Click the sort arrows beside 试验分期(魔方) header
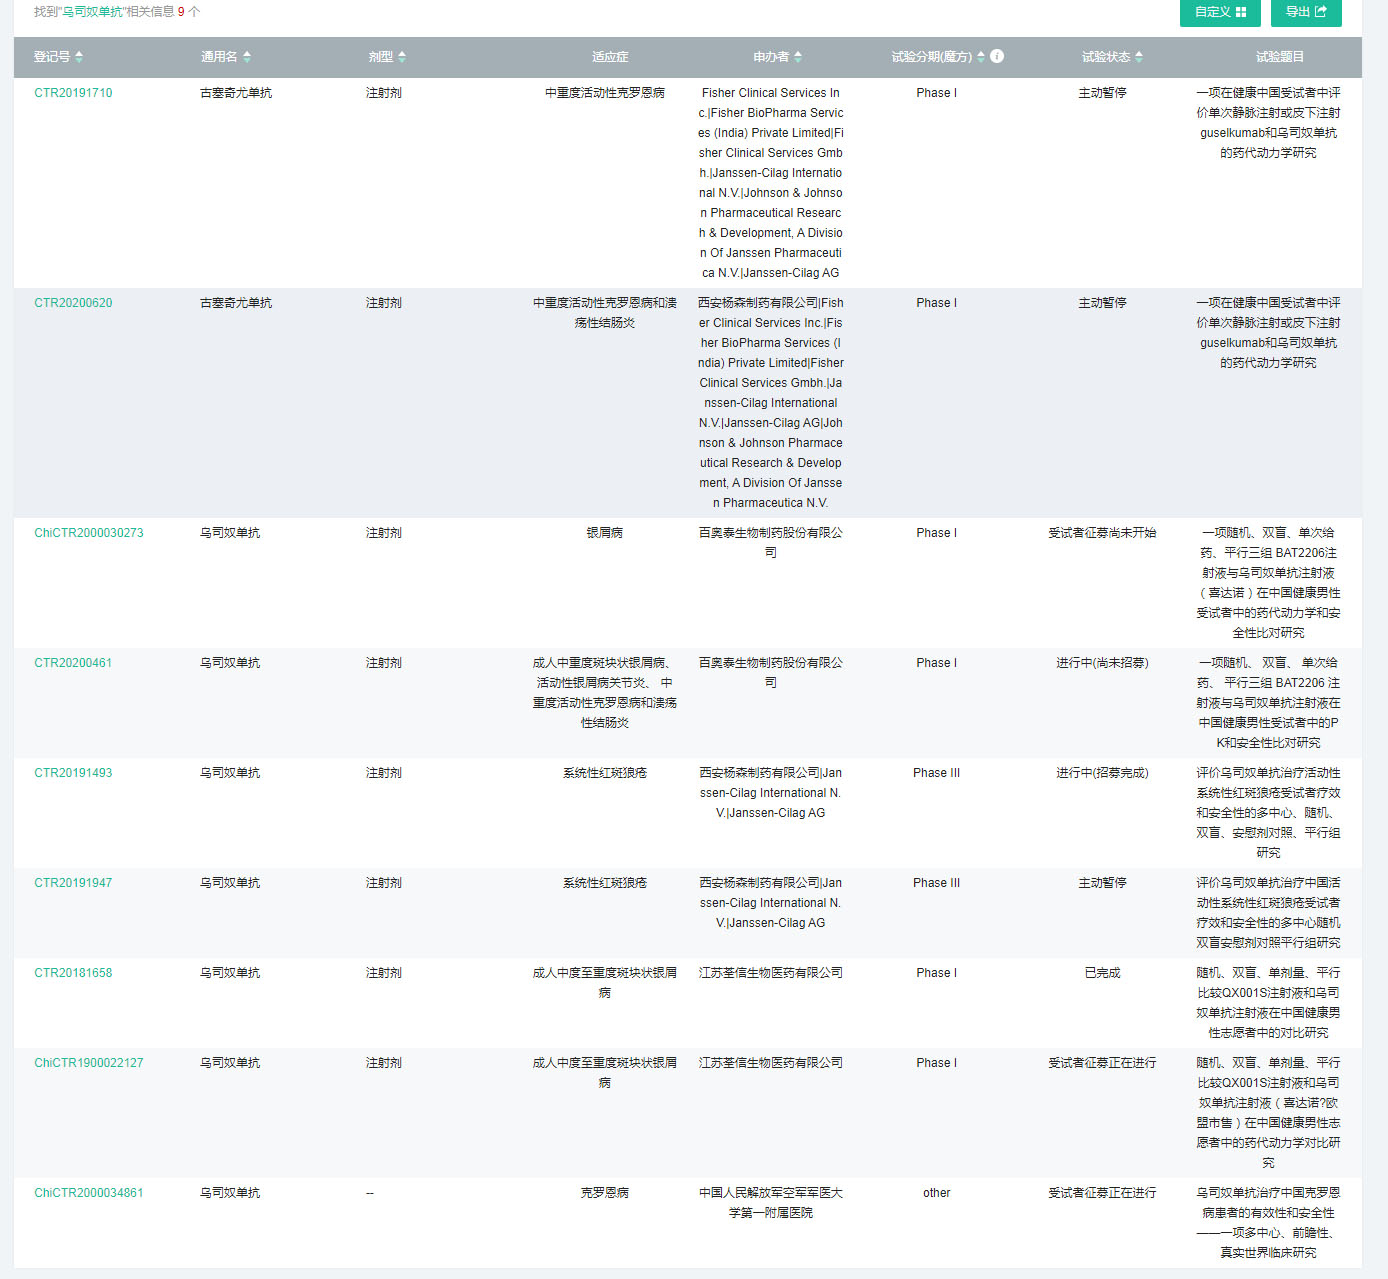This screenshot has height=1279, width=1388. tap(981, 57)
